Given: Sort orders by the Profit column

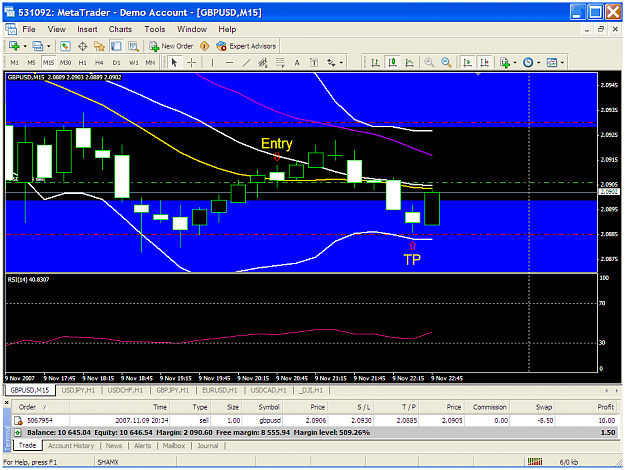Looking at the screenshot, I should [605, 407].
